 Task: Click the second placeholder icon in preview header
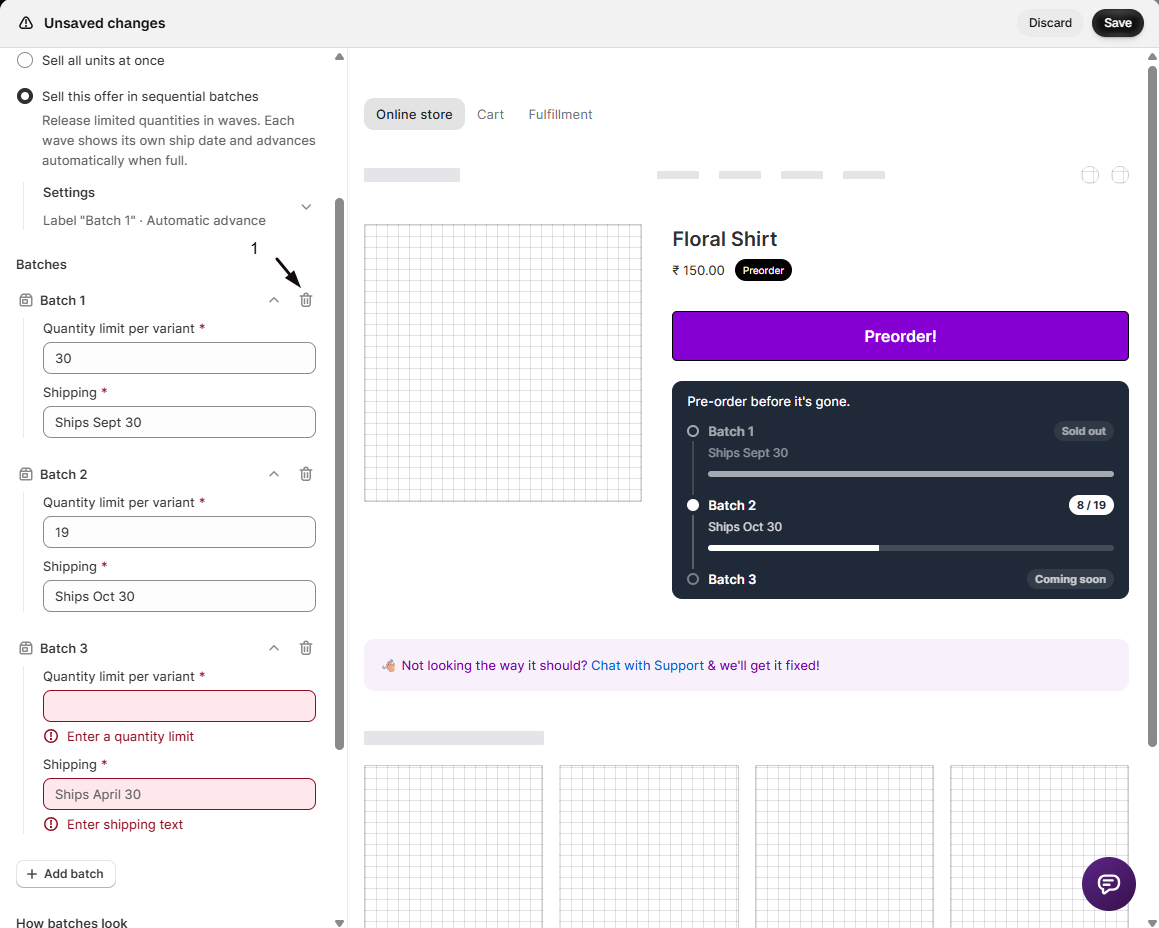[1120, 175]
